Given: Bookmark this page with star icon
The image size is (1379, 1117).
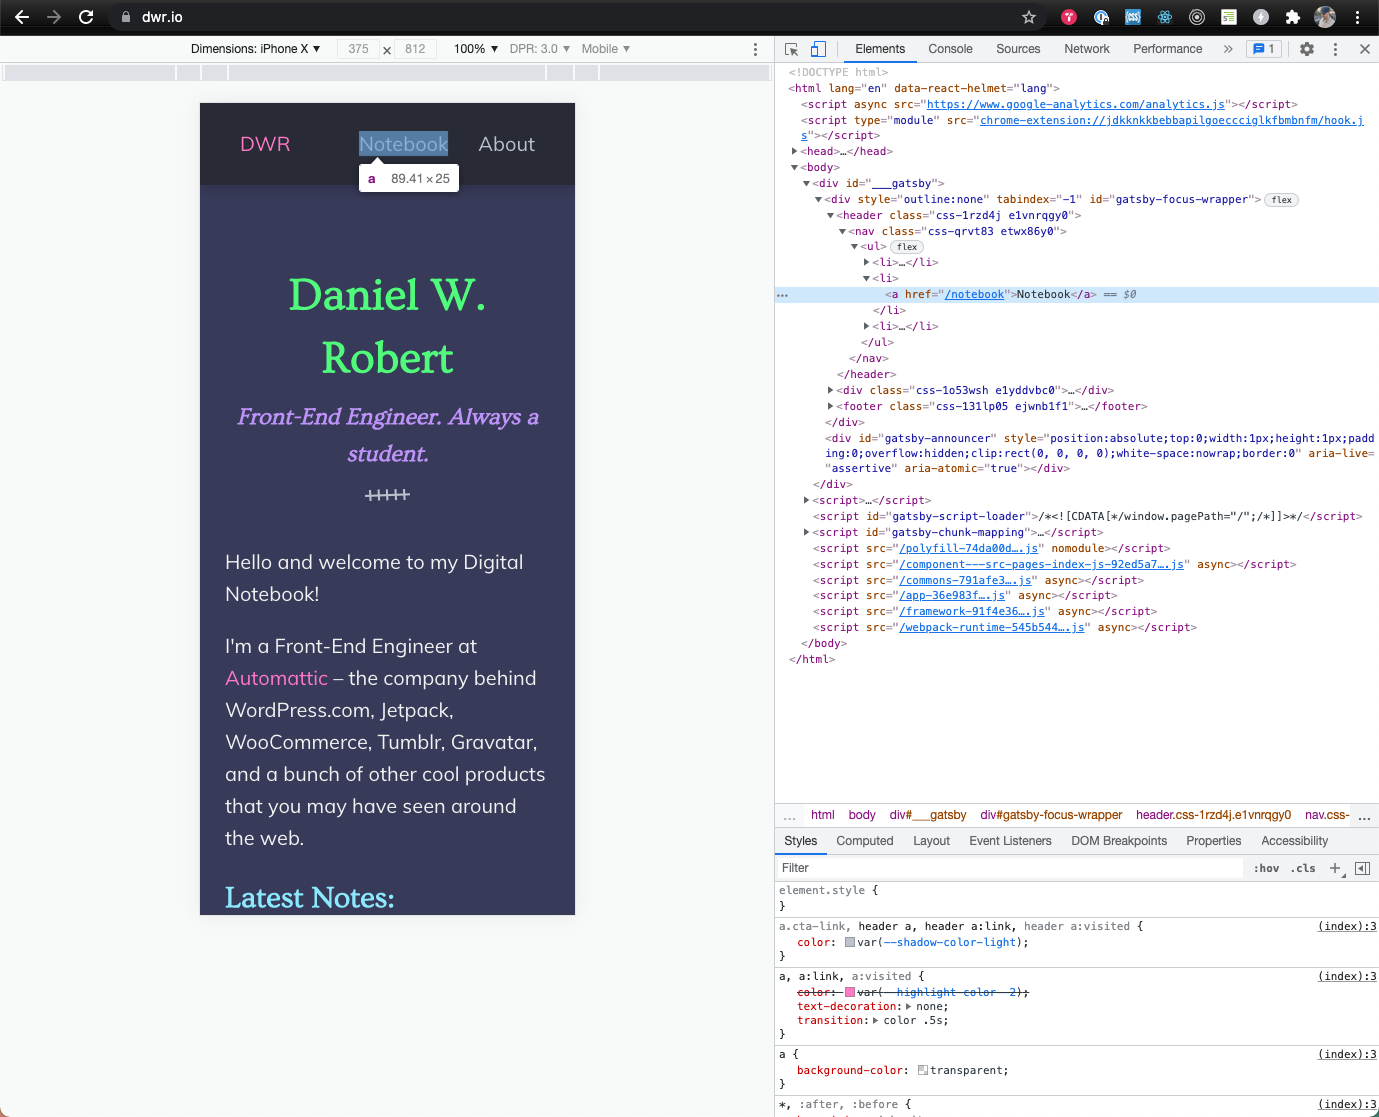Looking at the screenshot, I should pyautogui.click(x=1029, y=17).
